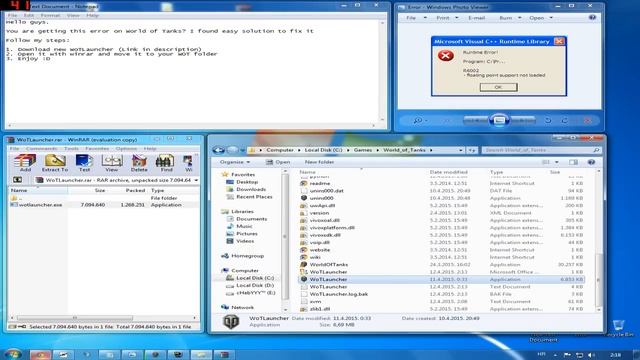This screenshot has width=640, height=360.
Task: Go up one level in WinRAR
Action: 18,180
